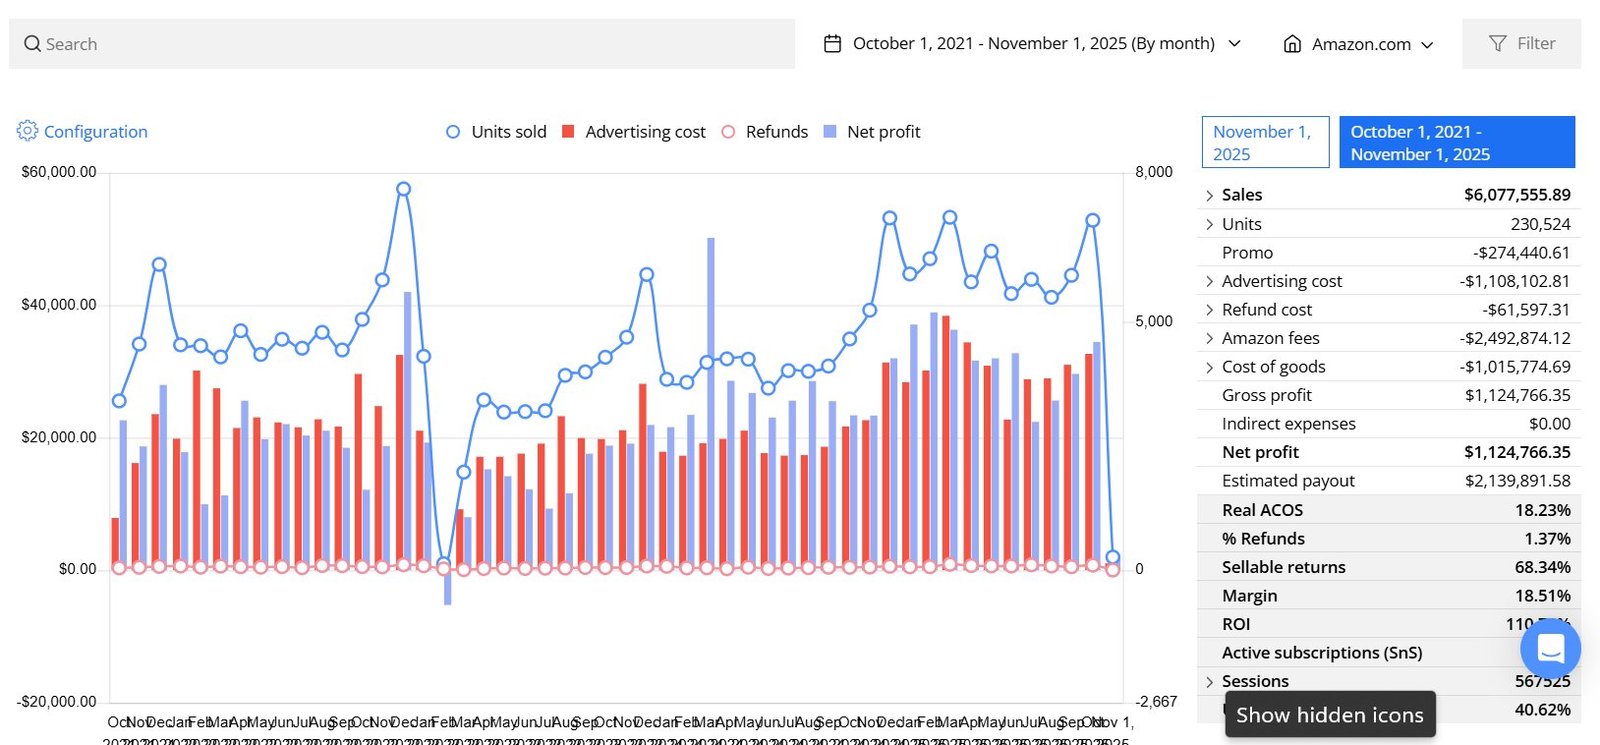Expand the Refund cost row
Viewport: 1600px width, 745px height.
point(1209,311)
